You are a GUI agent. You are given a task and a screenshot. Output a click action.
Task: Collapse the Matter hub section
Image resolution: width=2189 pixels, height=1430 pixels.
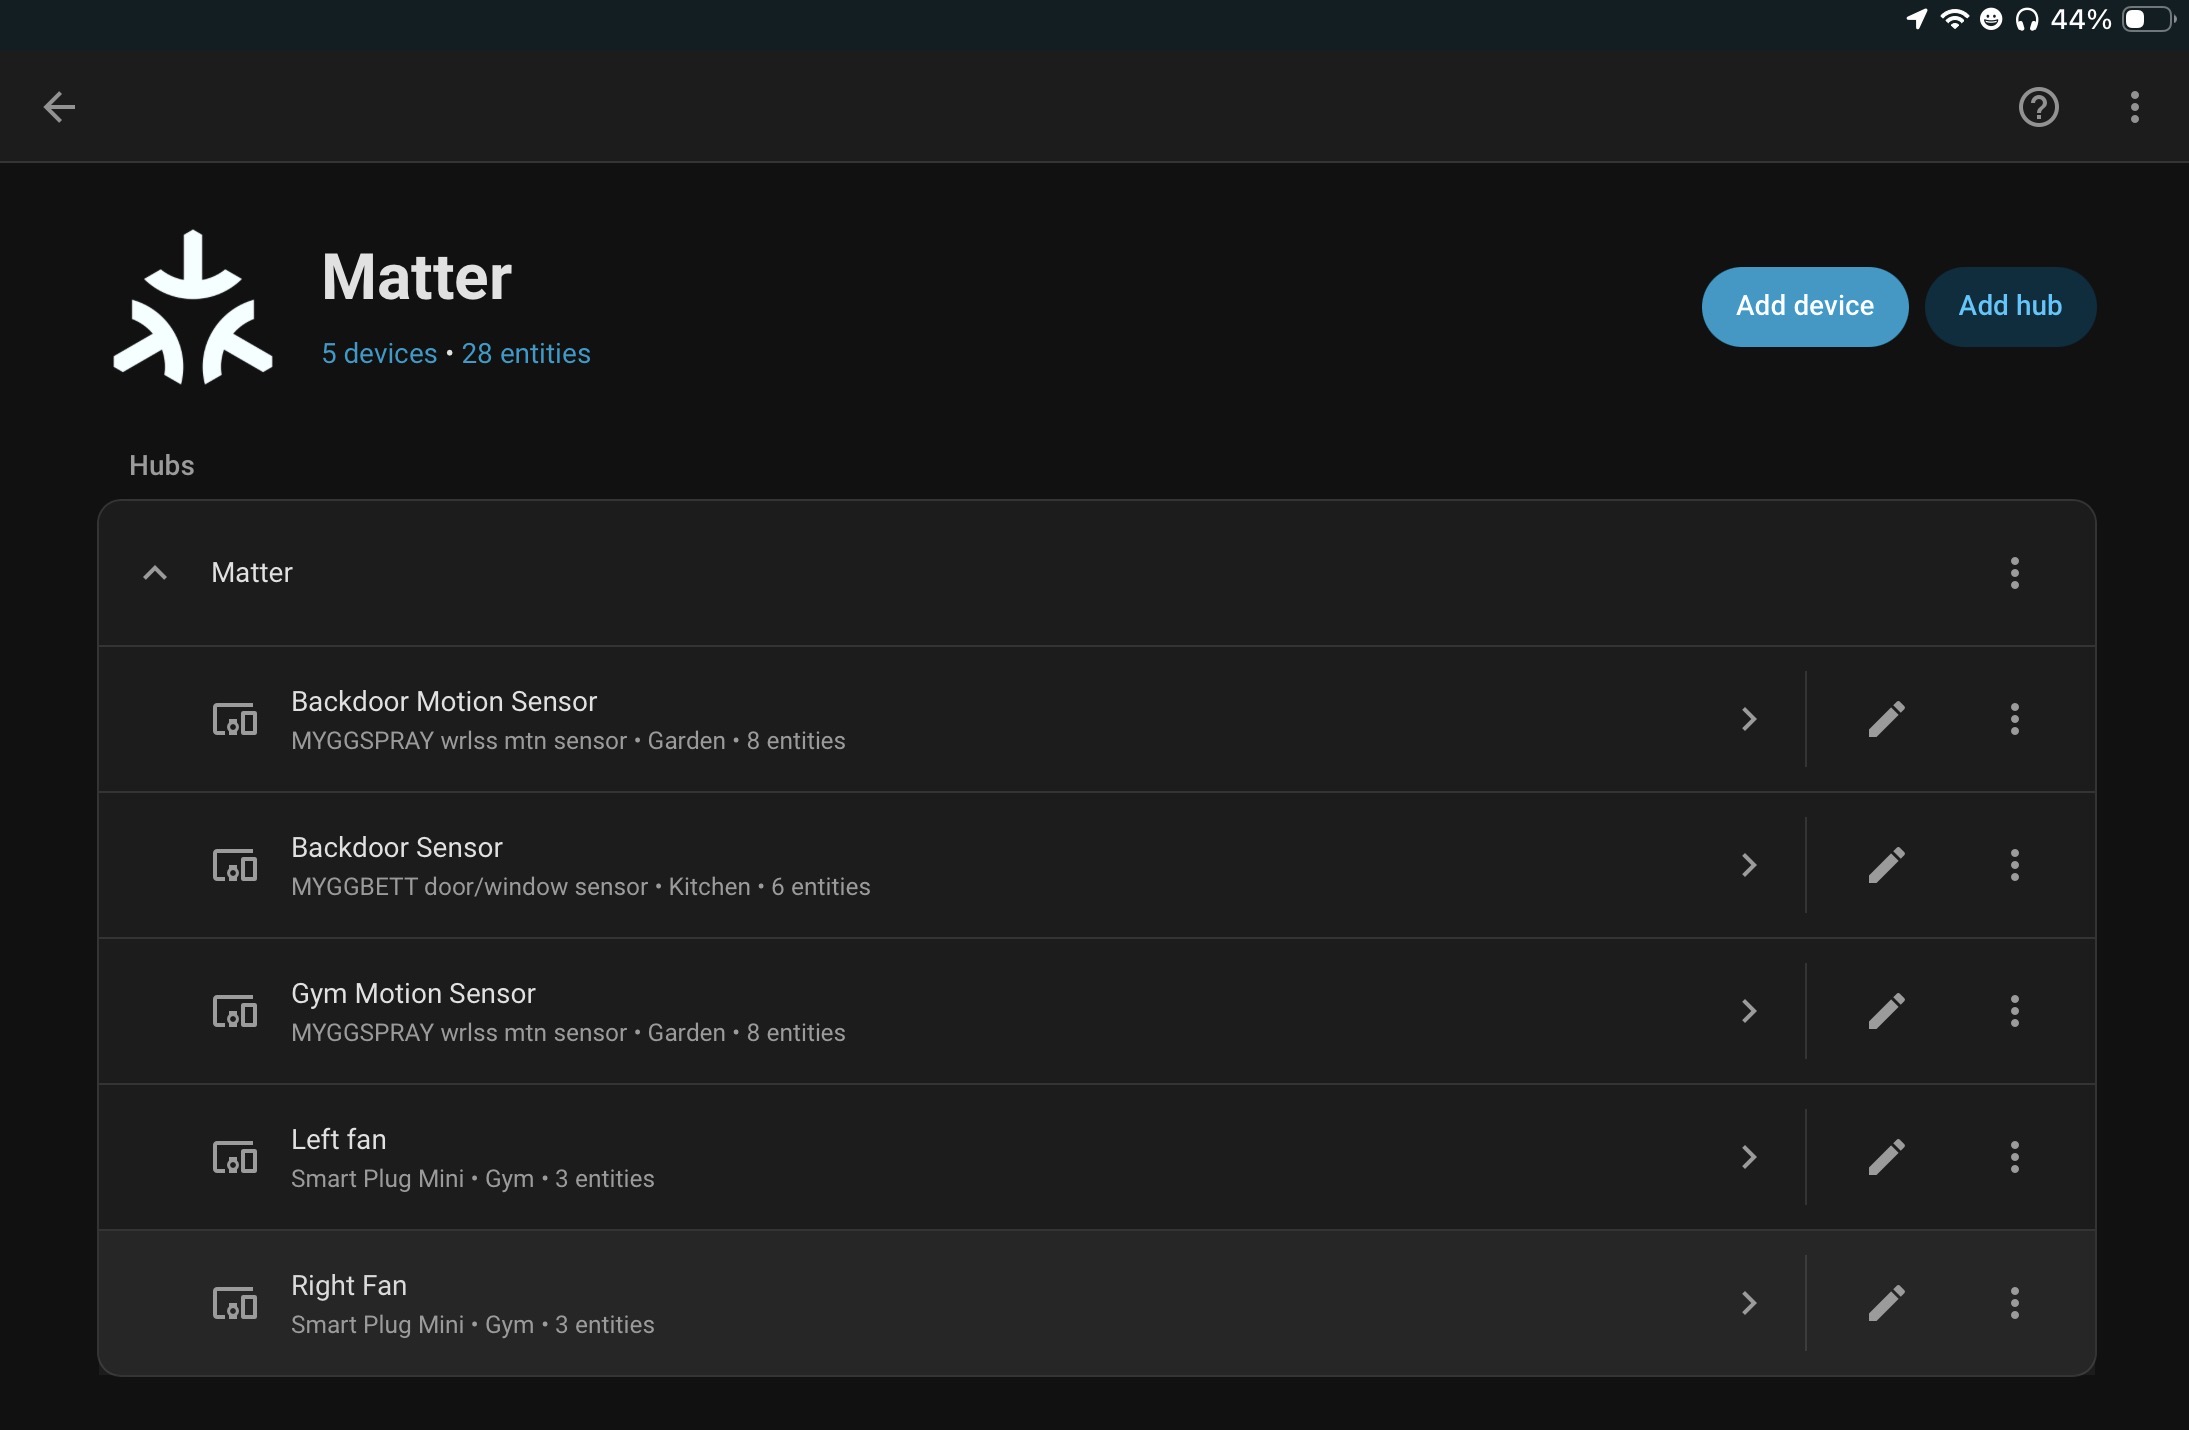pyautogui.click(x=155, y=573)
